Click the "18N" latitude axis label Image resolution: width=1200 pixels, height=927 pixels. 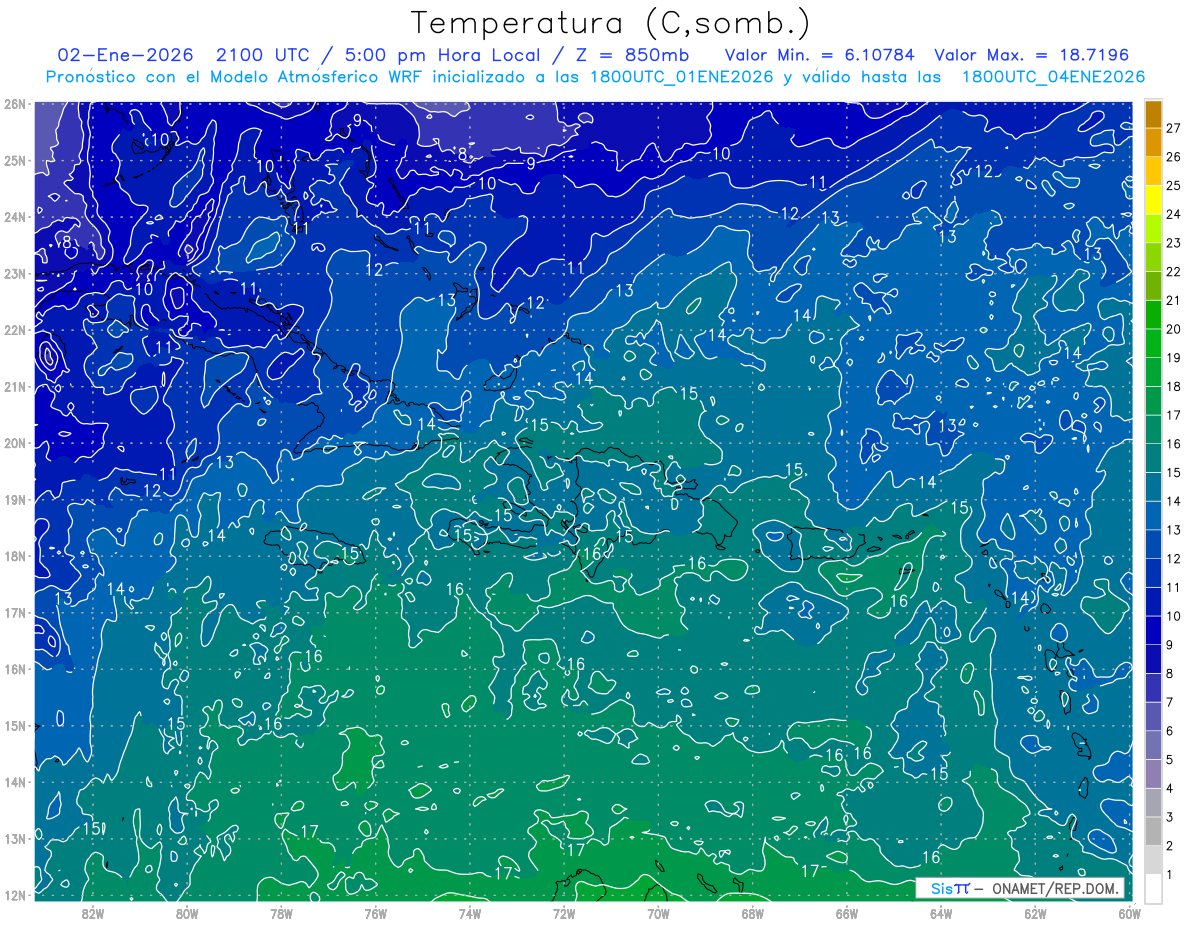(x=14, y=556)
